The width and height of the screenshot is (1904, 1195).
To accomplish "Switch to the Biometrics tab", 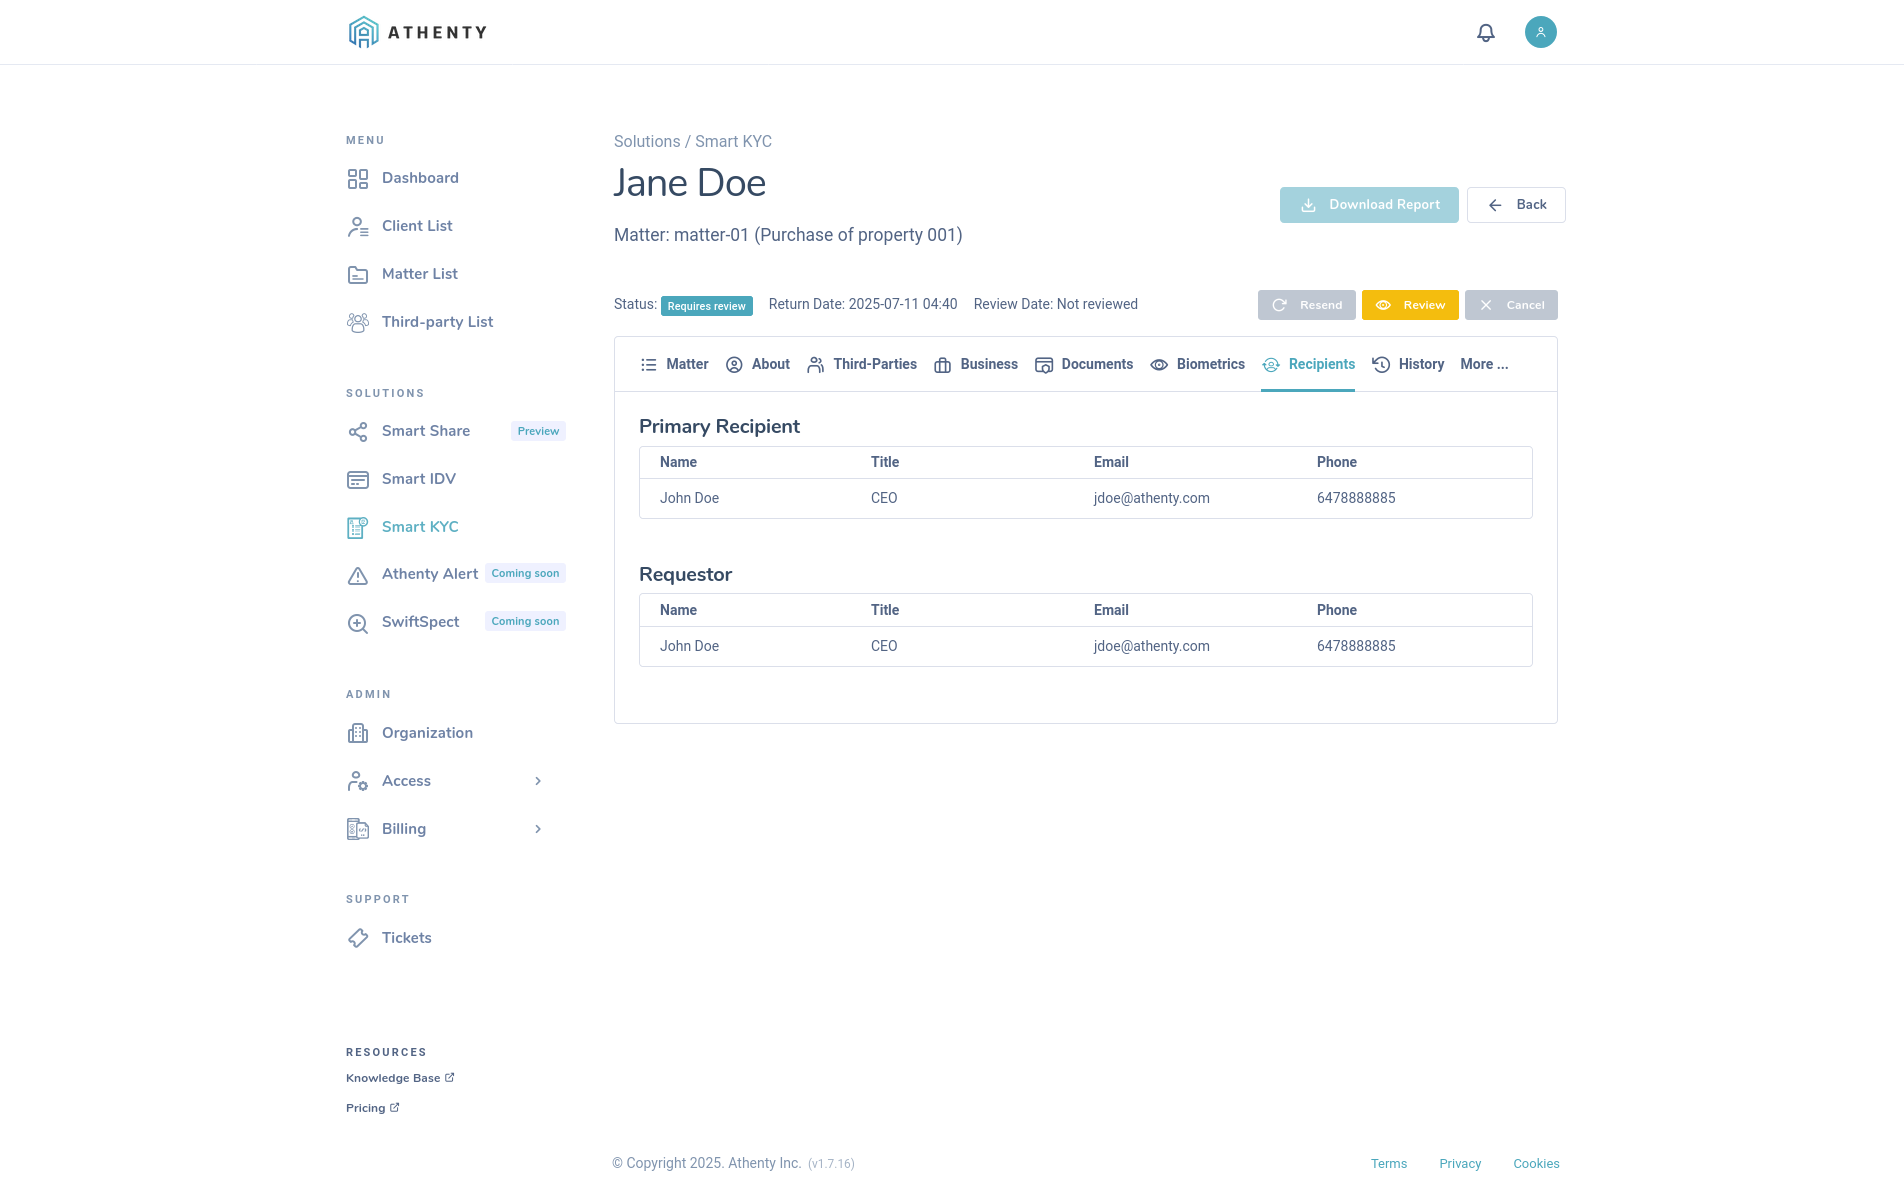I will [x=1197, y=365].
